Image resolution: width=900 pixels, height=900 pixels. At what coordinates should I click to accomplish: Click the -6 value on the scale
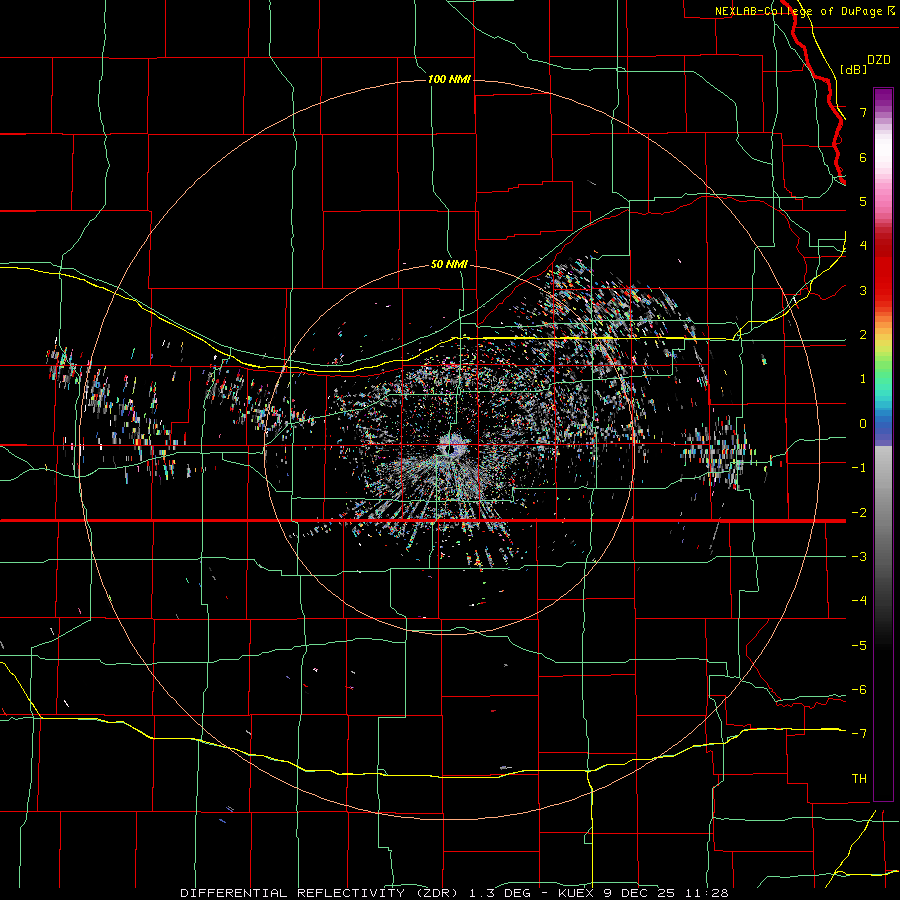859,689
